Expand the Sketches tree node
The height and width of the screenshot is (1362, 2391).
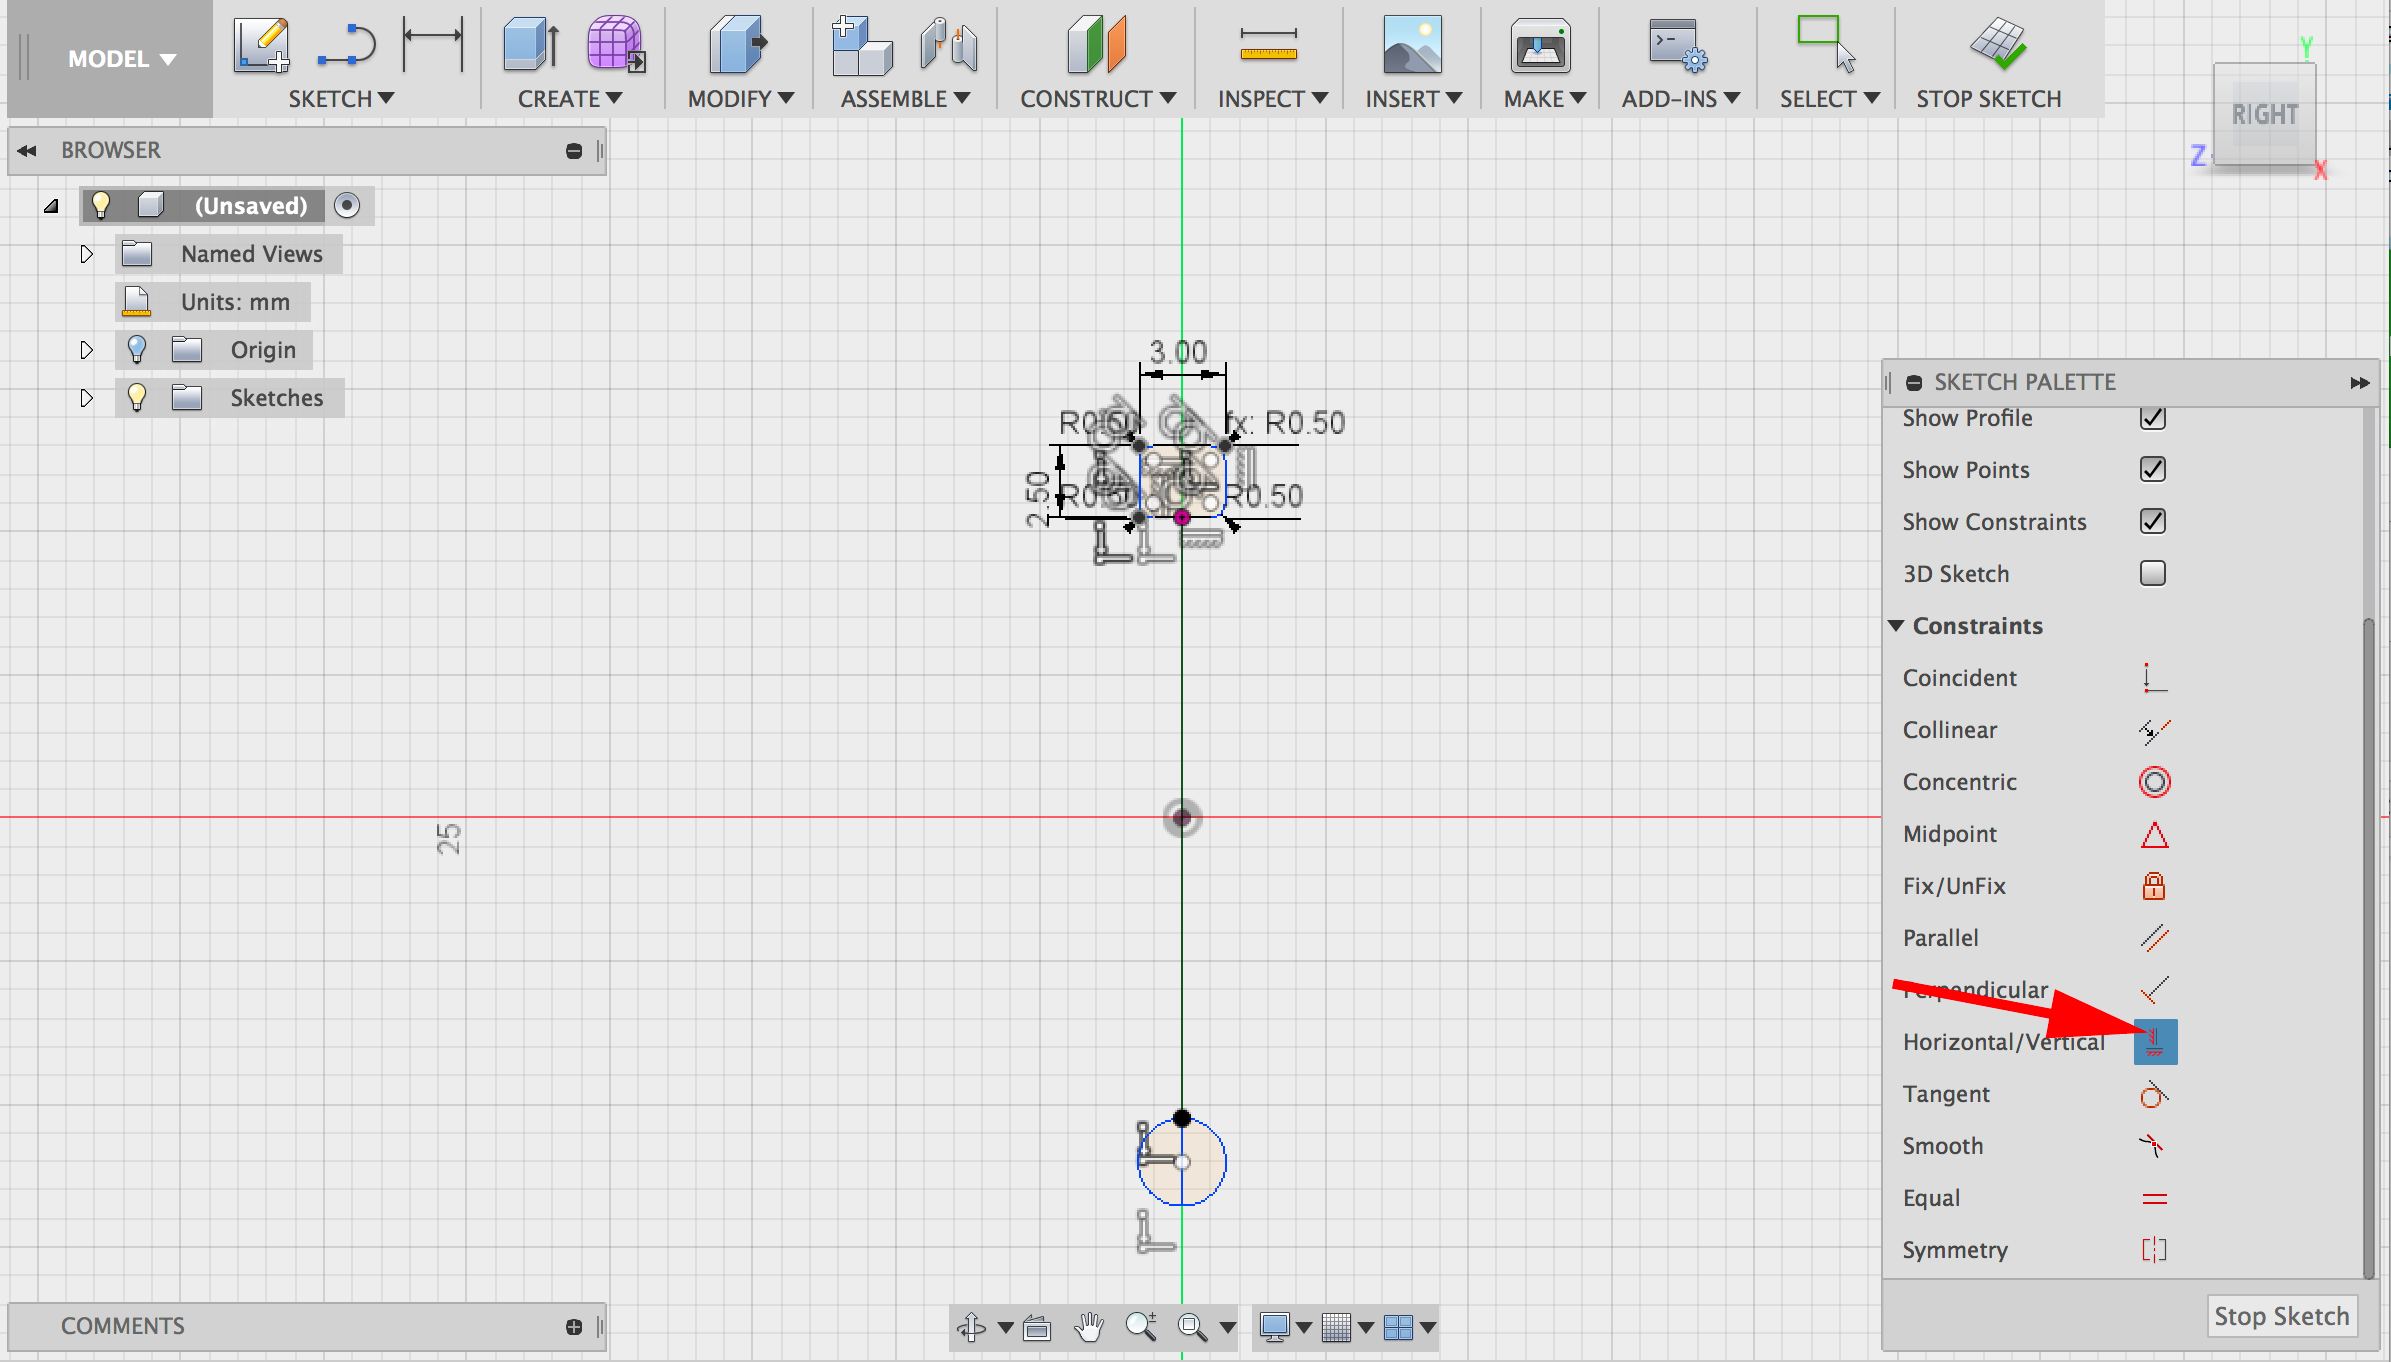86,398
